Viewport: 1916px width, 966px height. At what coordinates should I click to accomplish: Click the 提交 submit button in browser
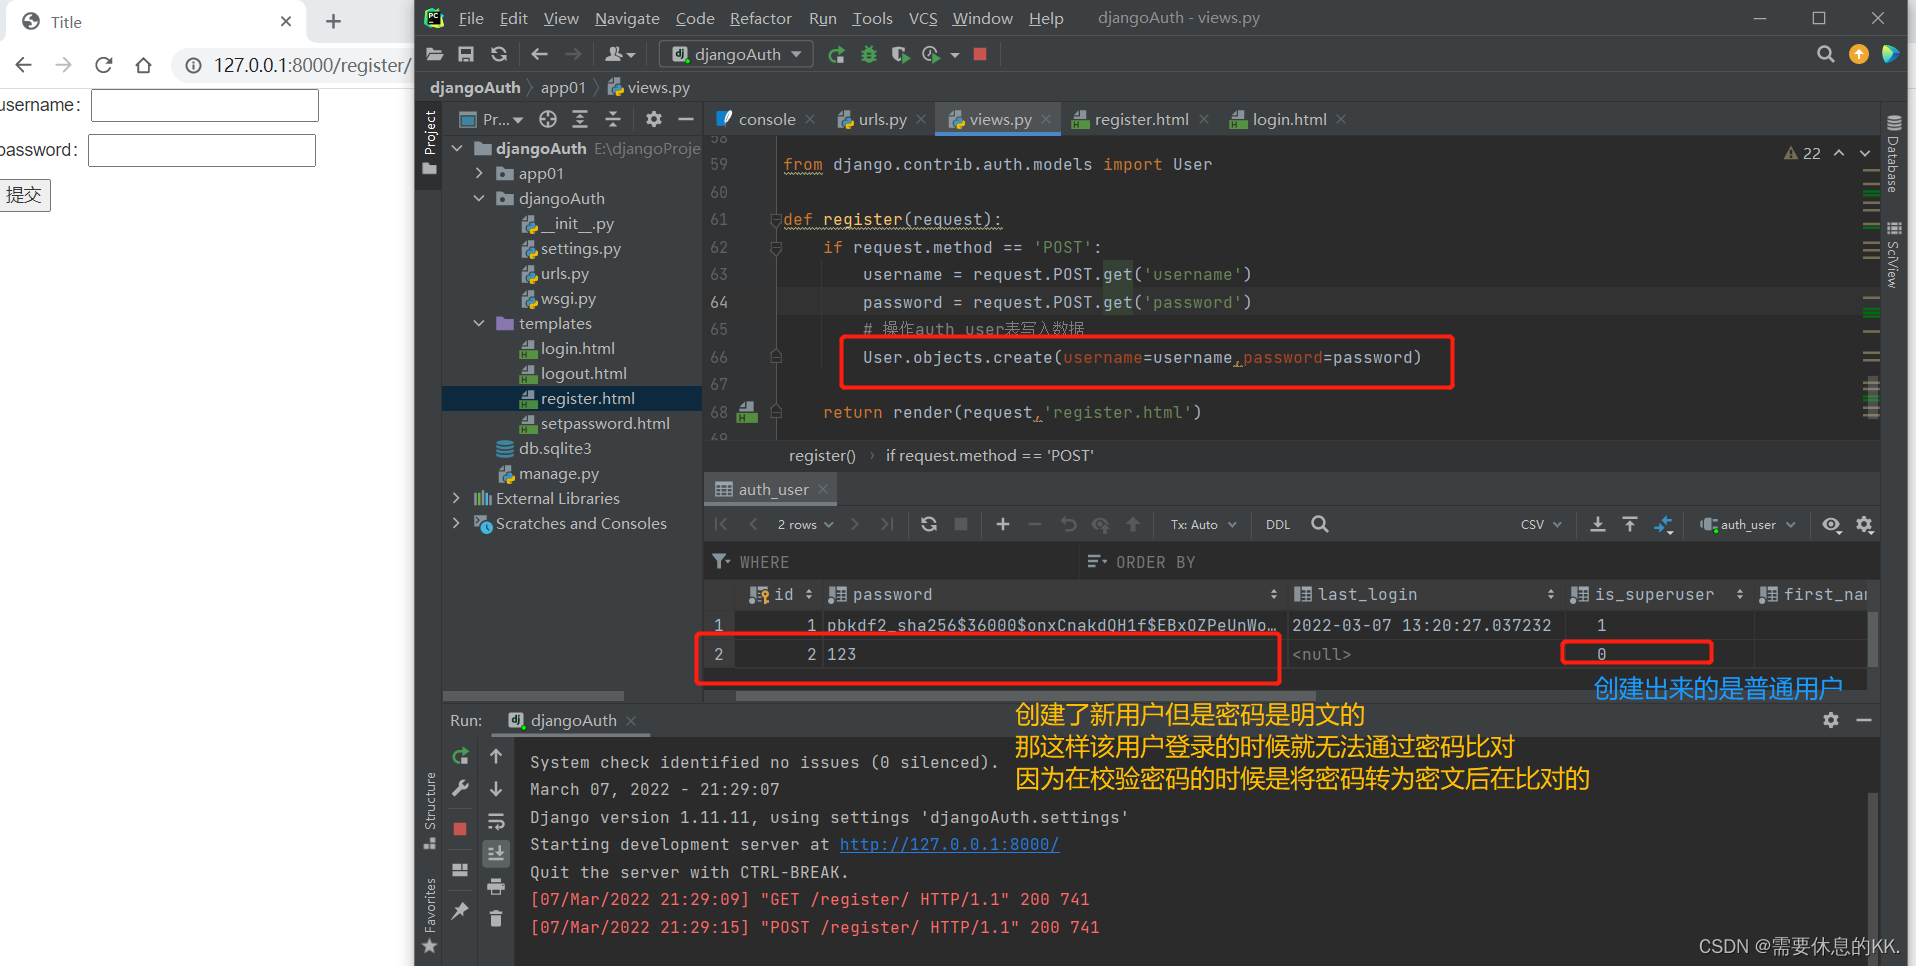click(25, 195)
